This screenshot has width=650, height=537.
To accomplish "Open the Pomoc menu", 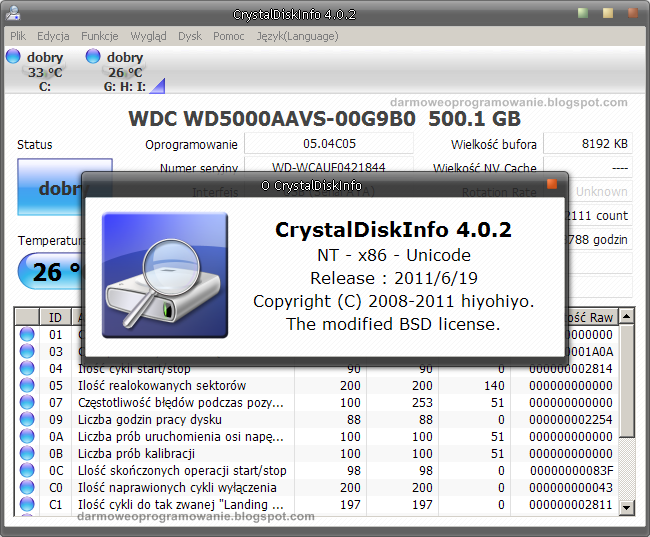I will point(228,36).
